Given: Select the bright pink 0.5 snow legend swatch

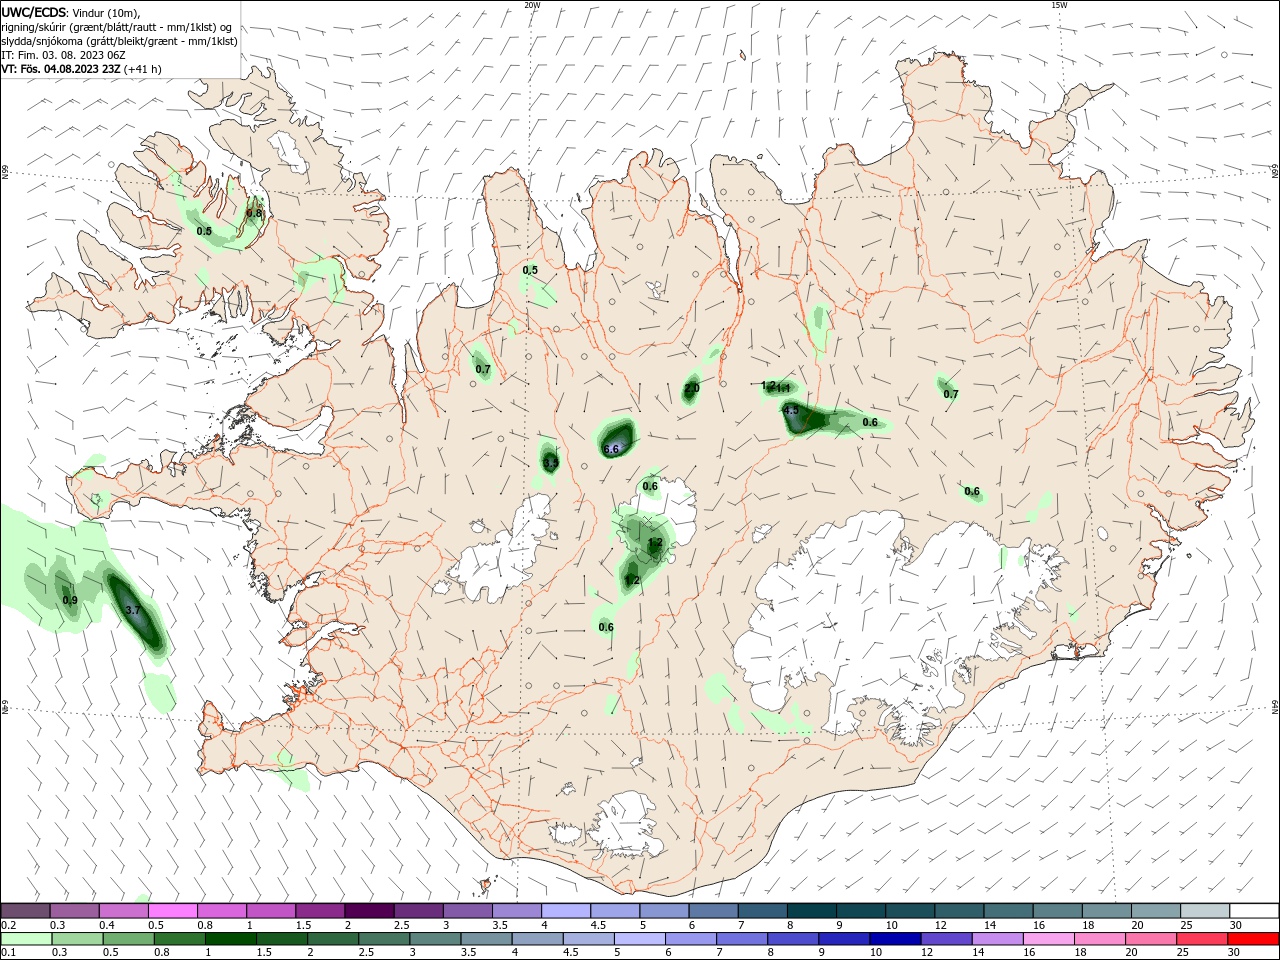Looking at the screenshot, I should coord(173,911).
